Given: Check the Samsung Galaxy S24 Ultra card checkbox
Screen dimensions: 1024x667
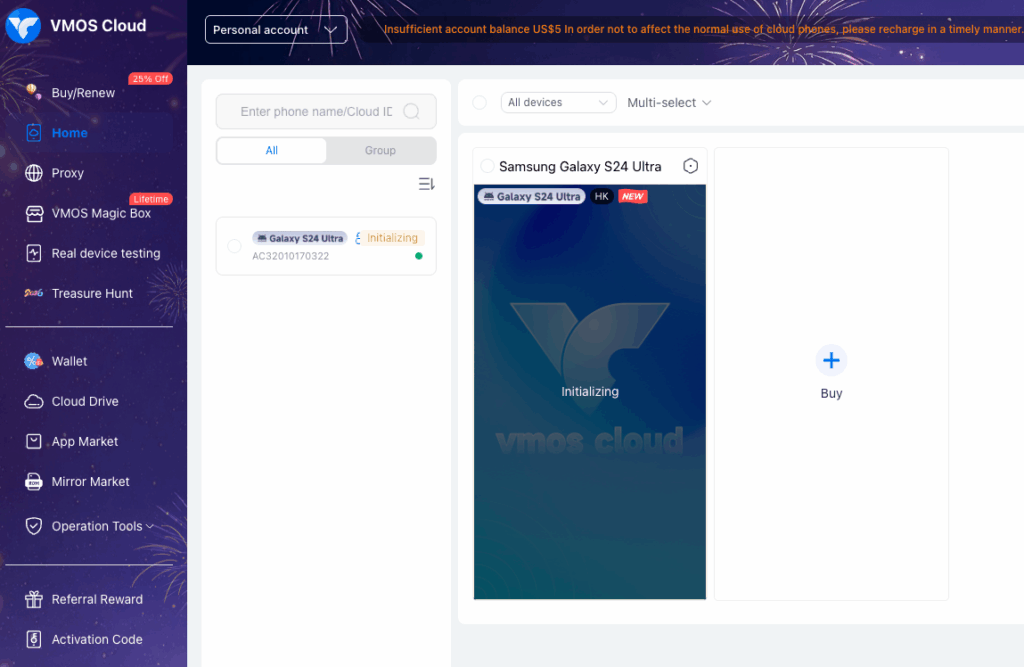Looking at the screenshot, I should click(487, 166).
